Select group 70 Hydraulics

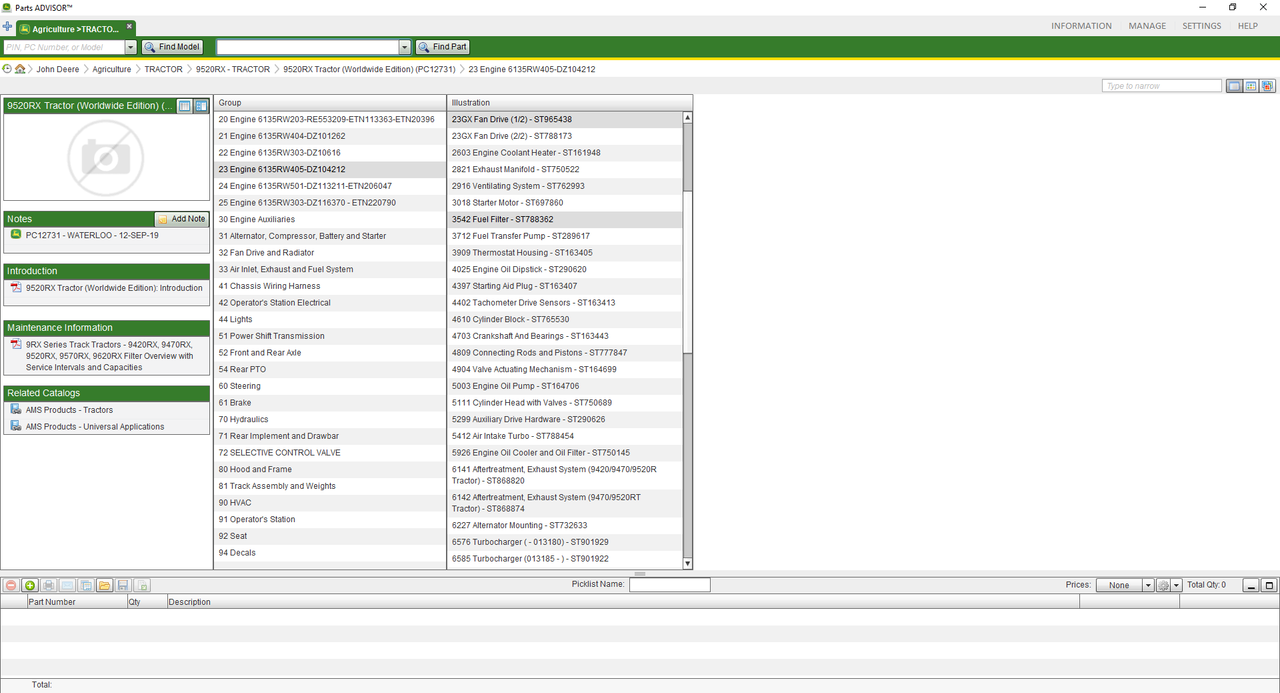(x=330, y=419)
